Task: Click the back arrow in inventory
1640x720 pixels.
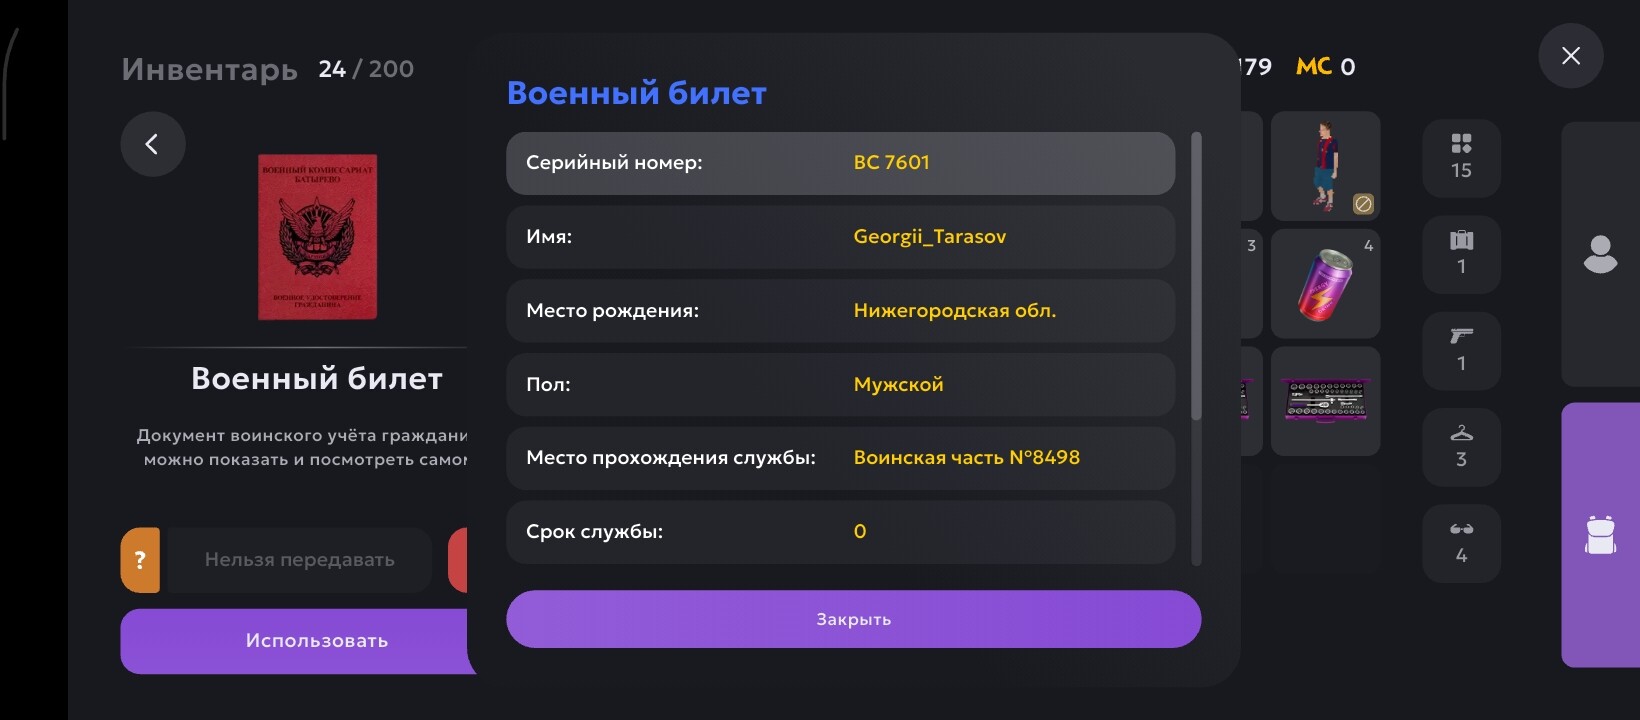Action: tap(153, 144)
